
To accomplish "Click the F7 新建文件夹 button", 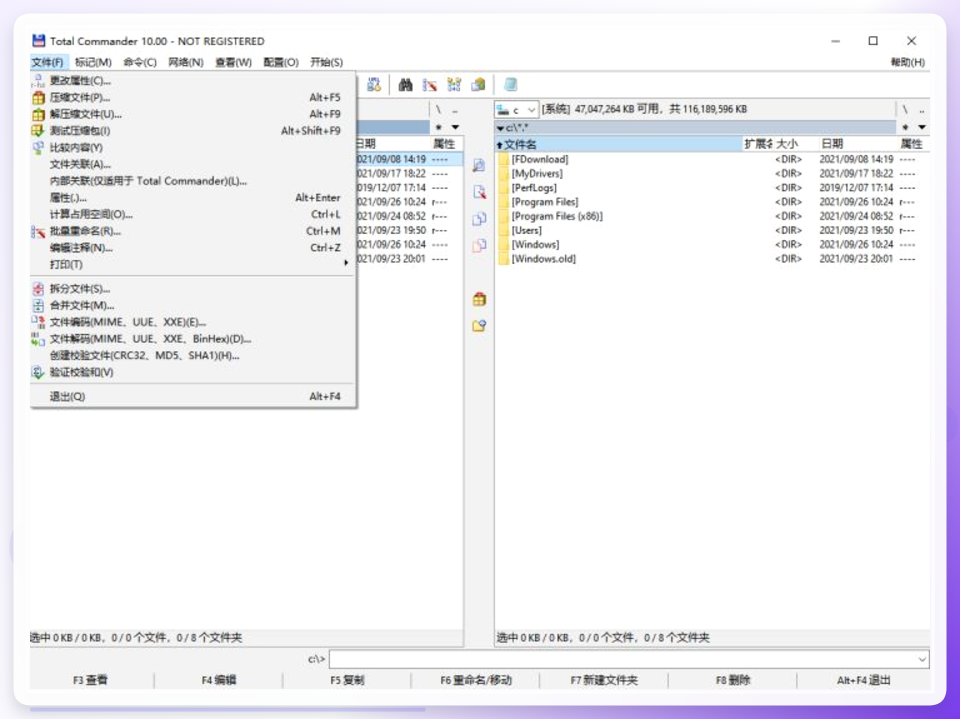I will 604,680.
